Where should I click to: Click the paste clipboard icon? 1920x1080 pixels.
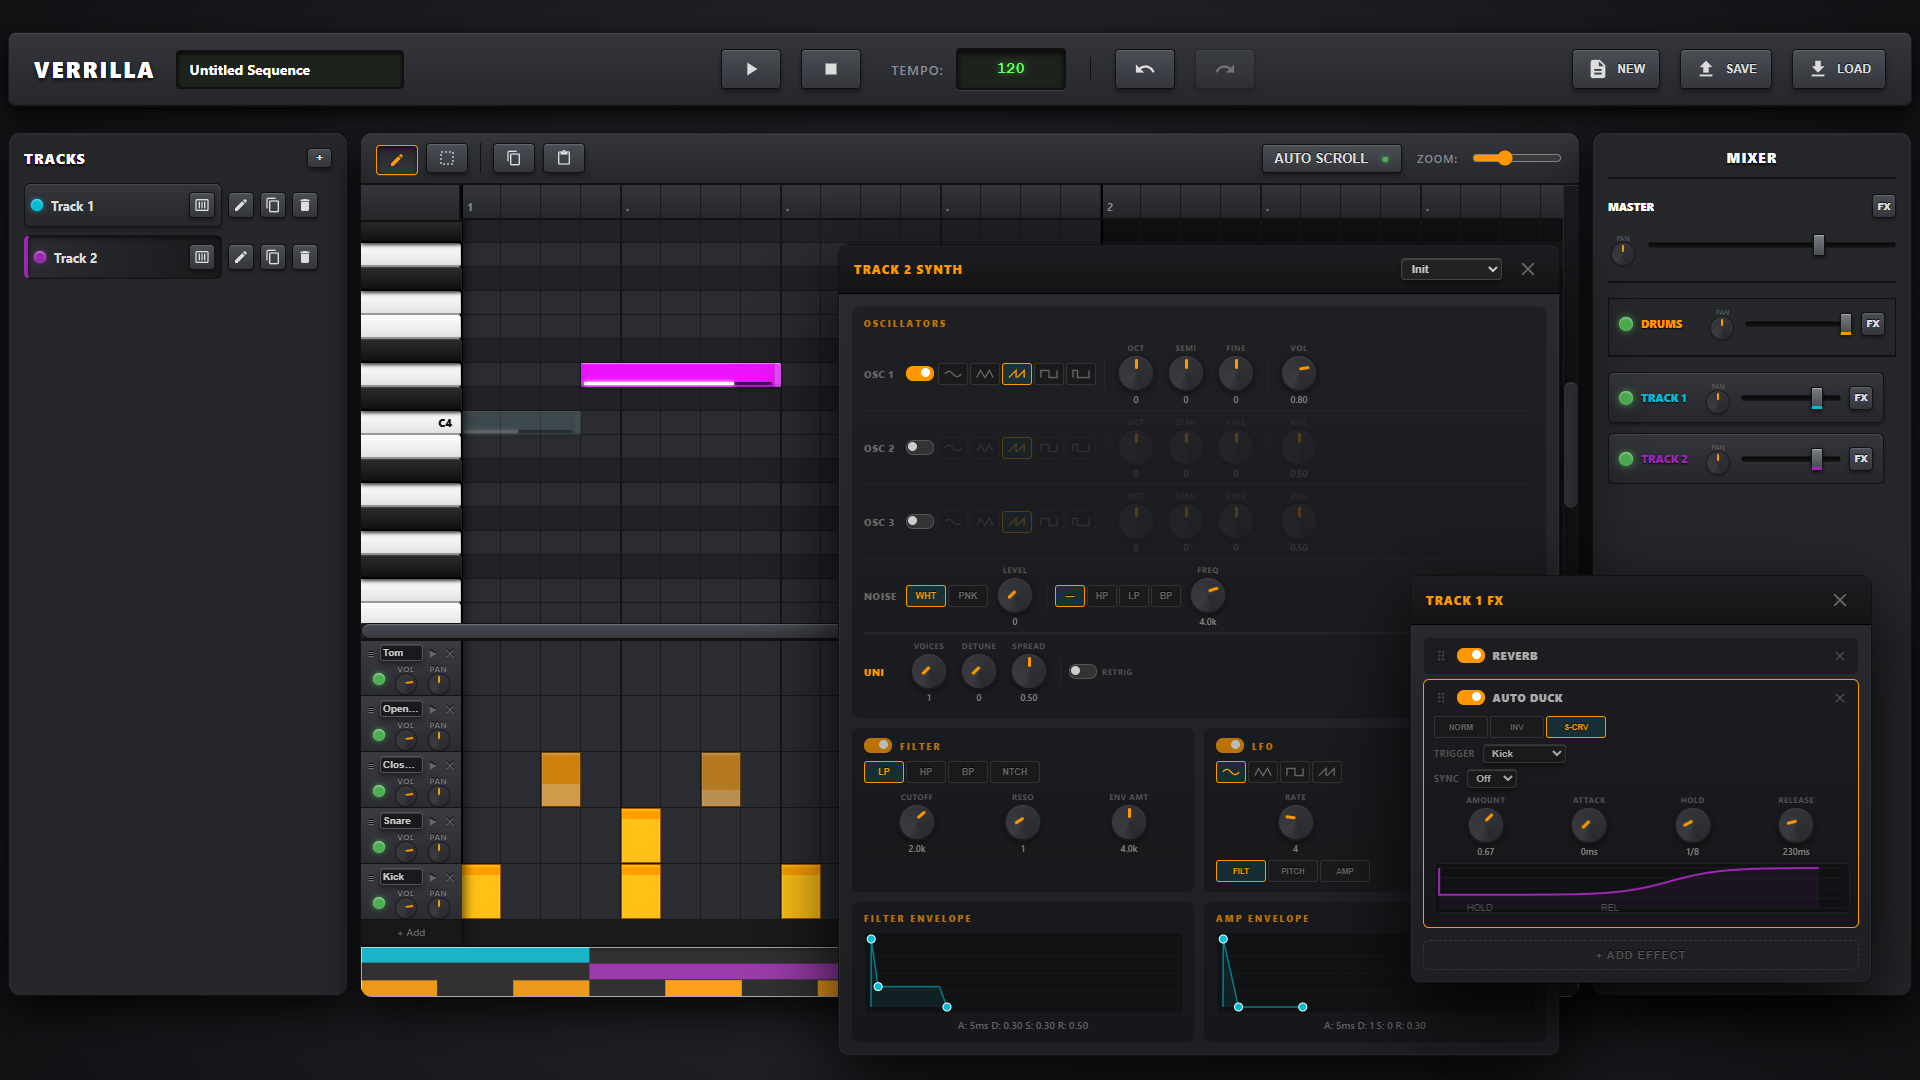[564, 158]
